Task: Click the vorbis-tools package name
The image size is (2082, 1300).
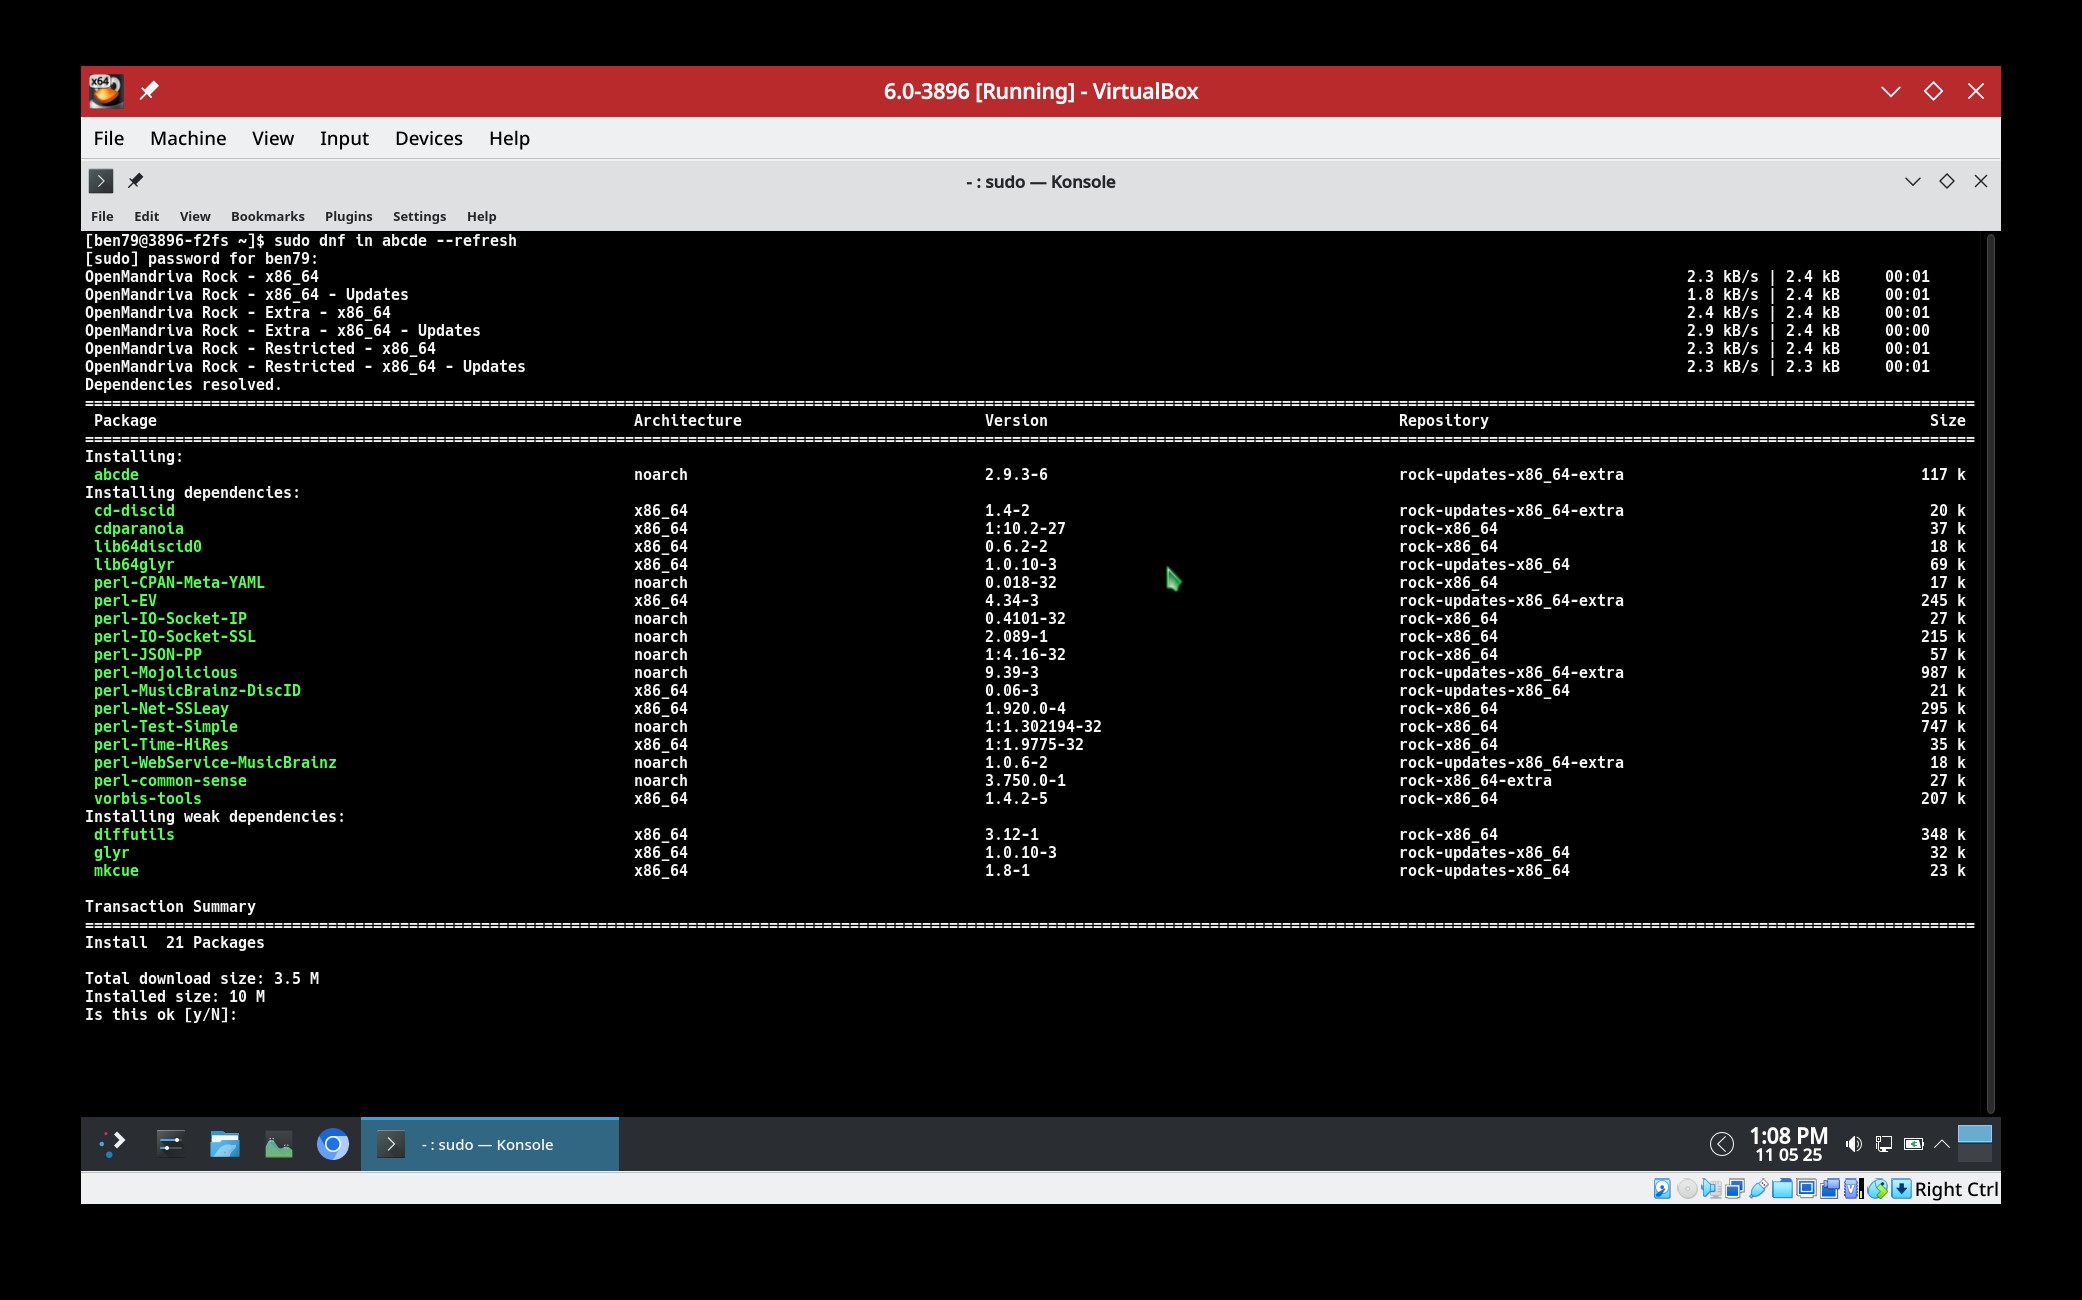Action: (147, 799)
